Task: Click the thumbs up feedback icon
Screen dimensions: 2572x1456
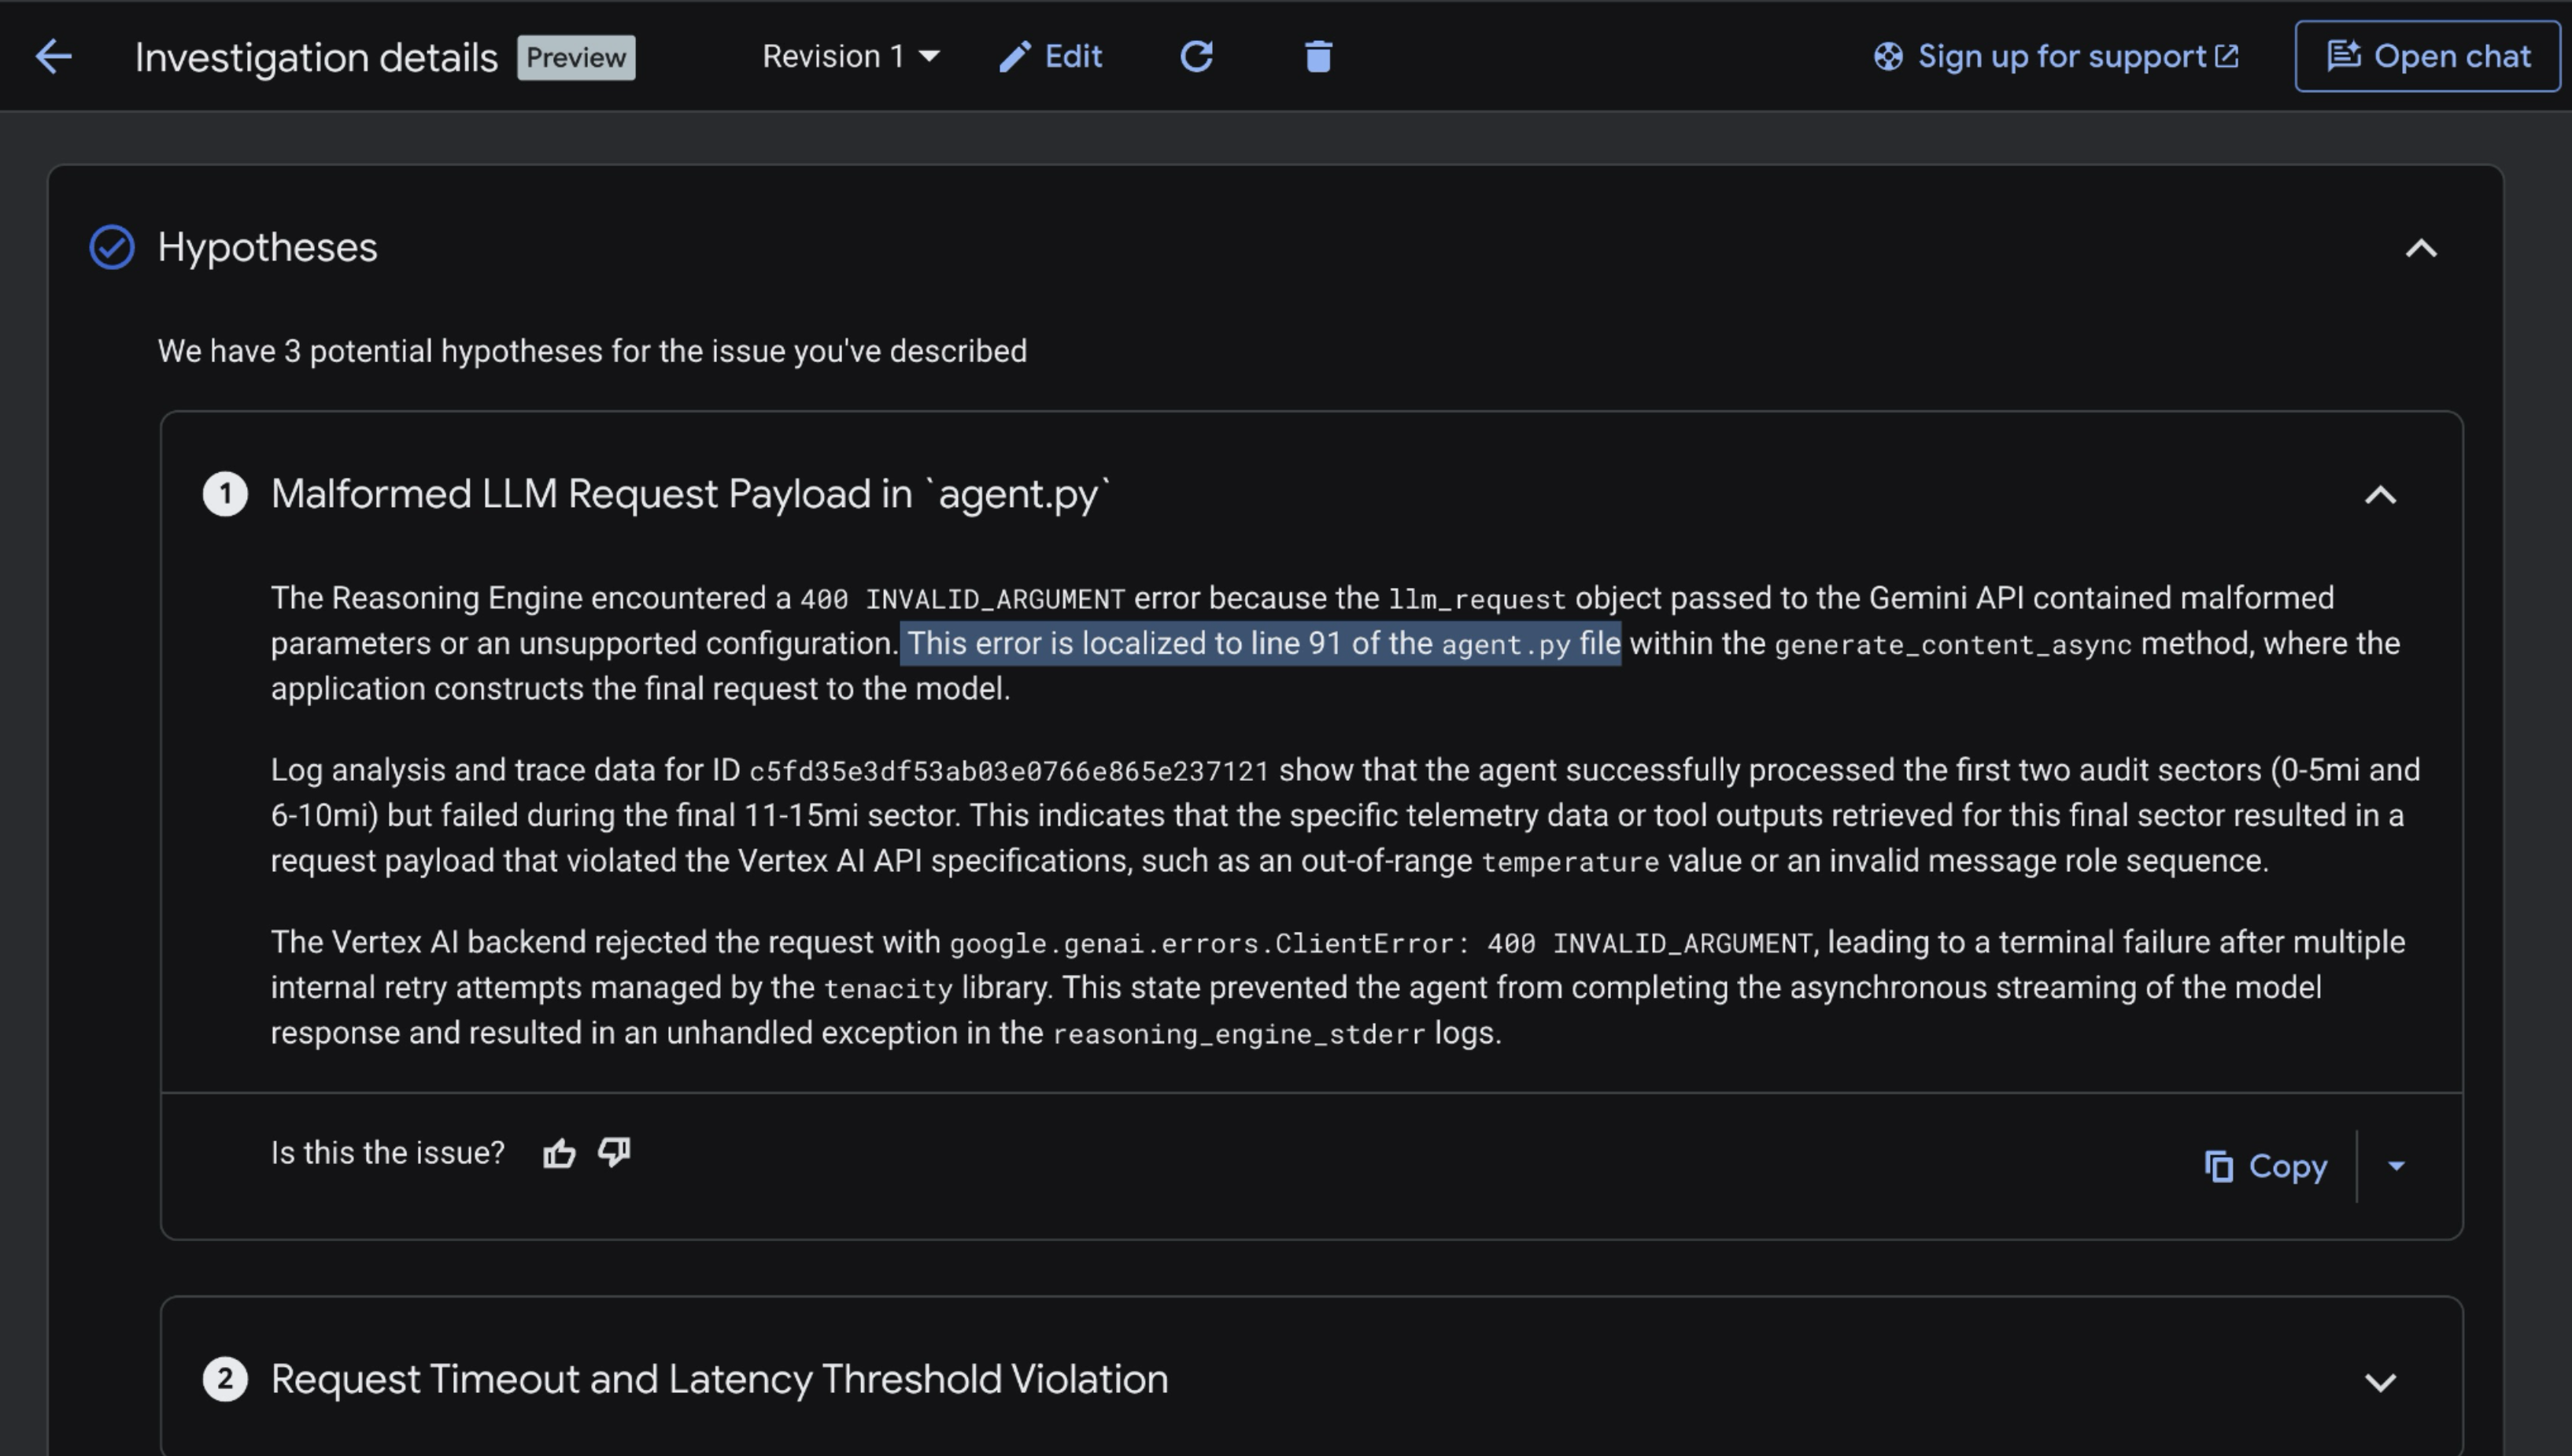Action: coord(559,1153)
